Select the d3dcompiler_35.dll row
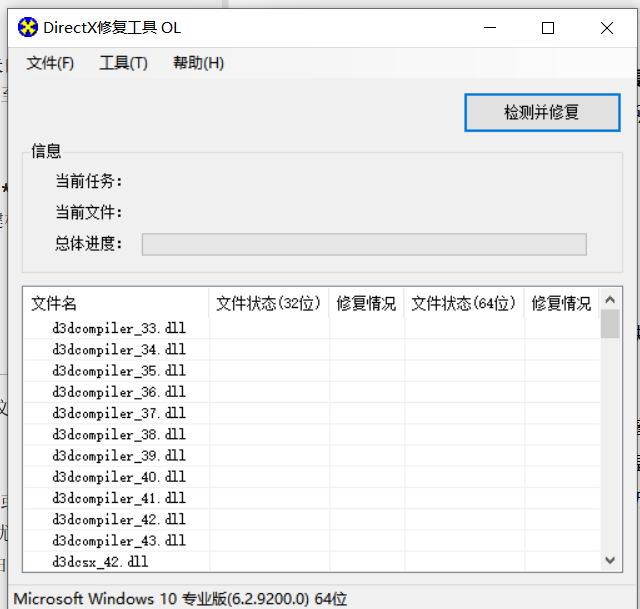Viewport: 640px width, 609px height. click(311, 371)
